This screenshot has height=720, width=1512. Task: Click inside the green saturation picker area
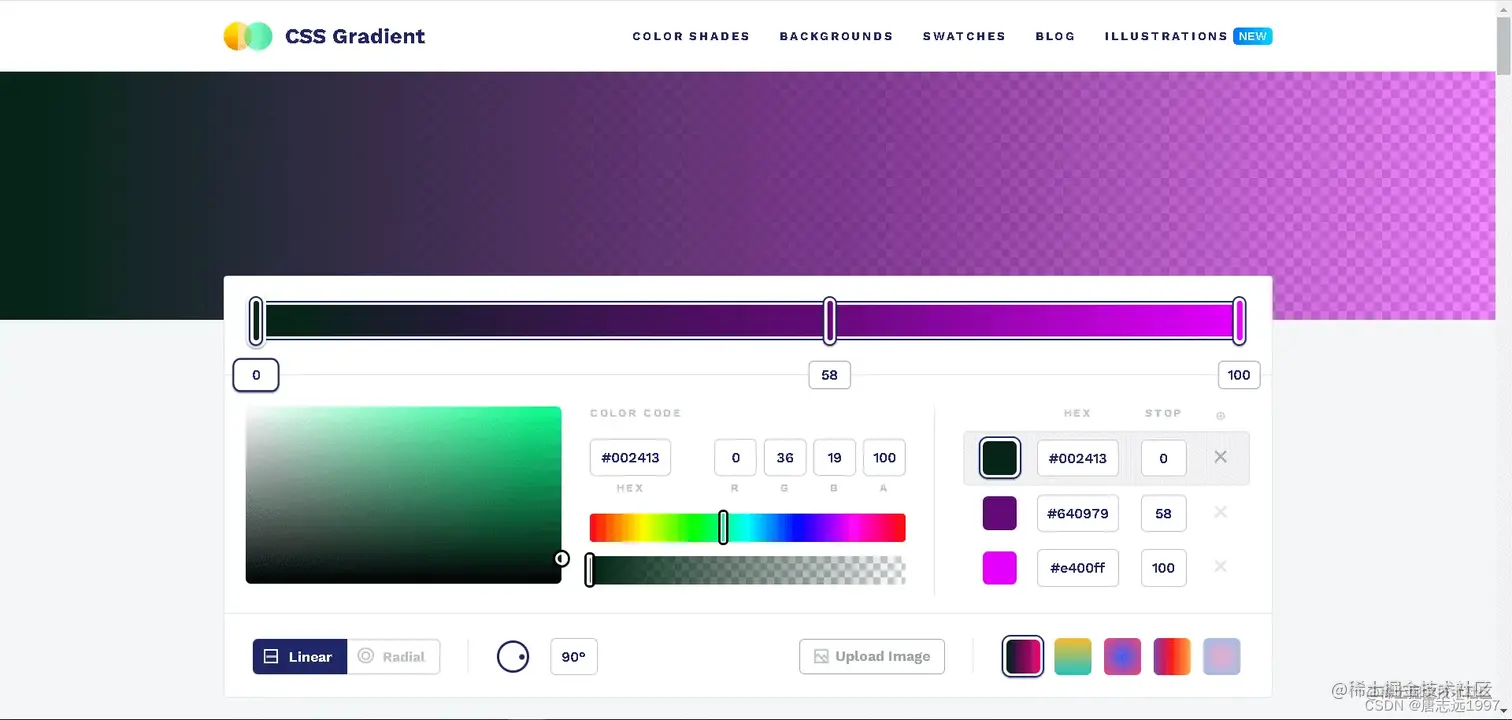click(403, 495)
